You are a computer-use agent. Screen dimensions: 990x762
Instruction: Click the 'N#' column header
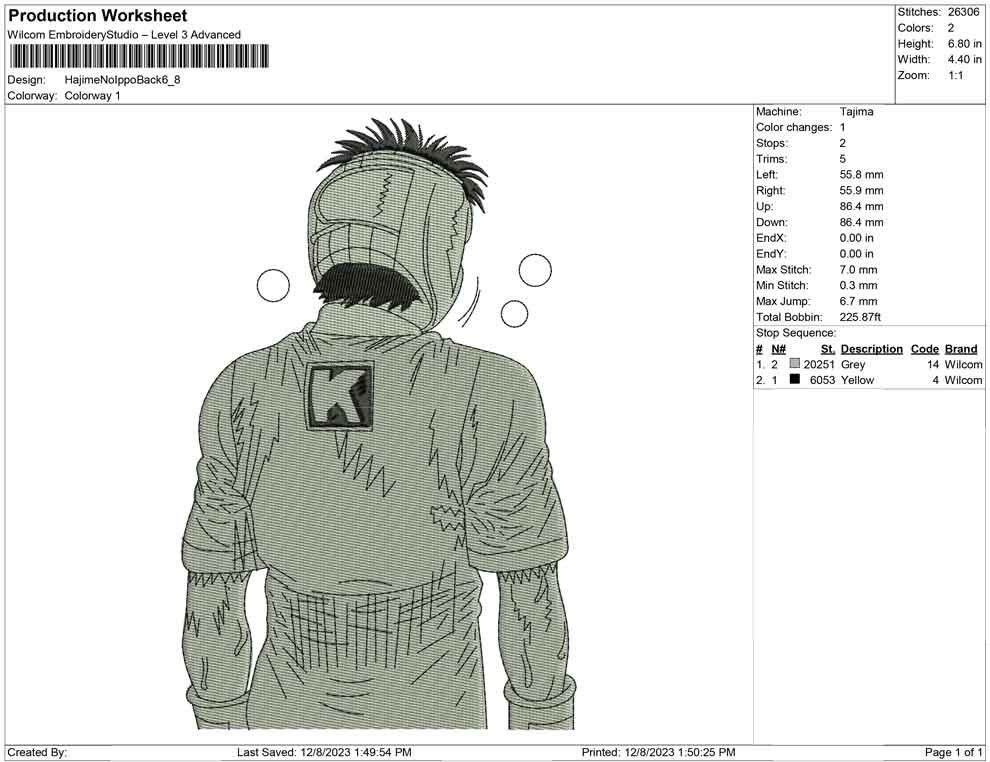(778, 349)
